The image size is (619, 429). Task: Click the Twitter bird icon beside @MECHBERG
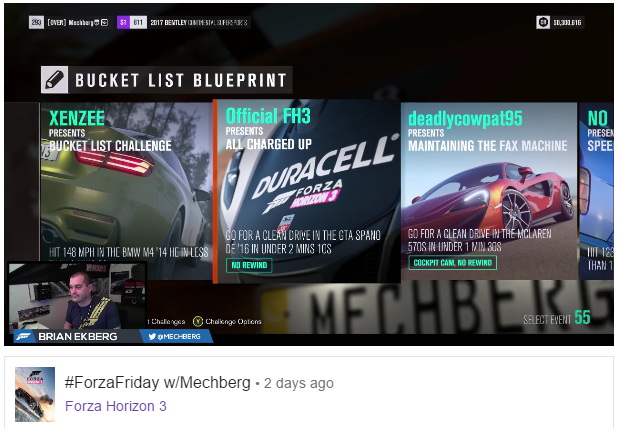(x=152, y=337)
